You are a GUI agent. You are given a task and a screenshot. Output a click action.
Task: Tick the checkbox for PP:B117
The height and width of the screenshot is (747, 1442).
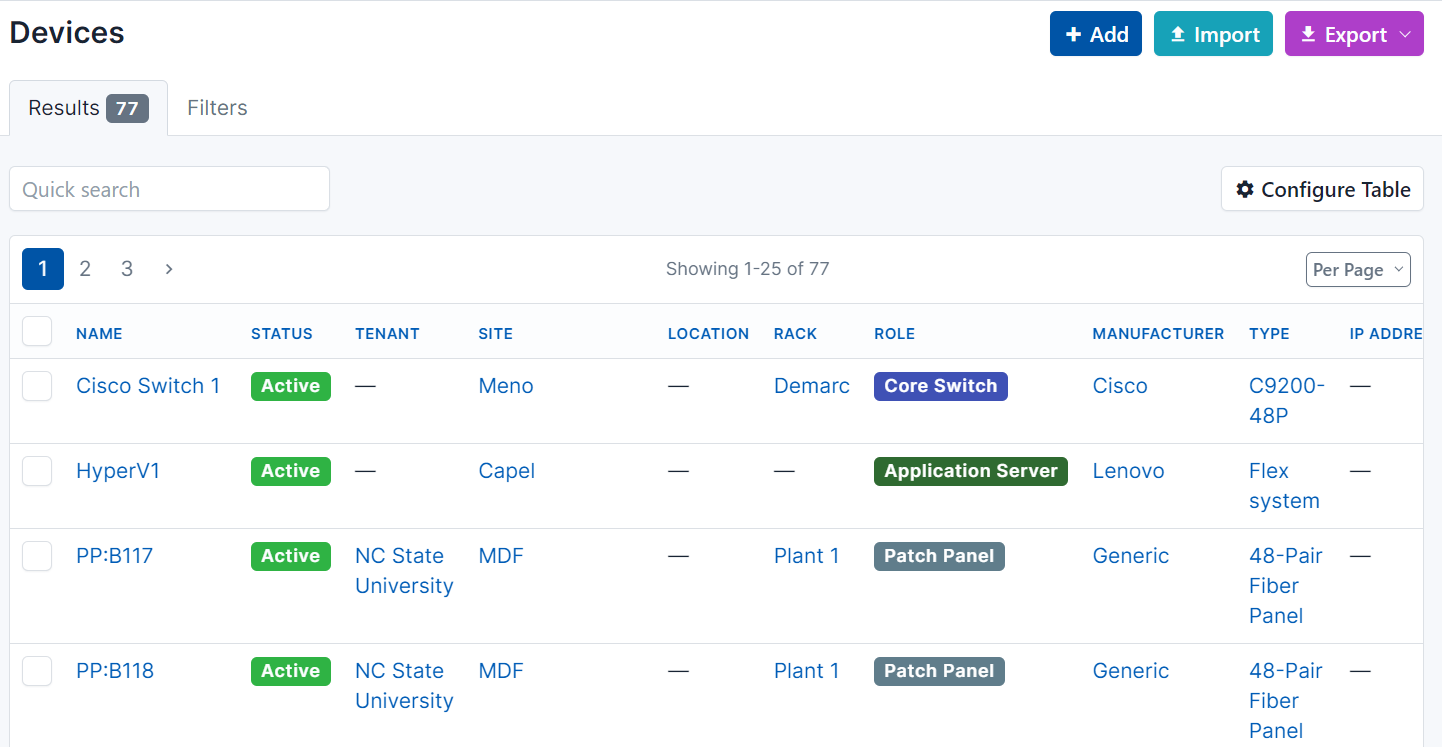37,556
